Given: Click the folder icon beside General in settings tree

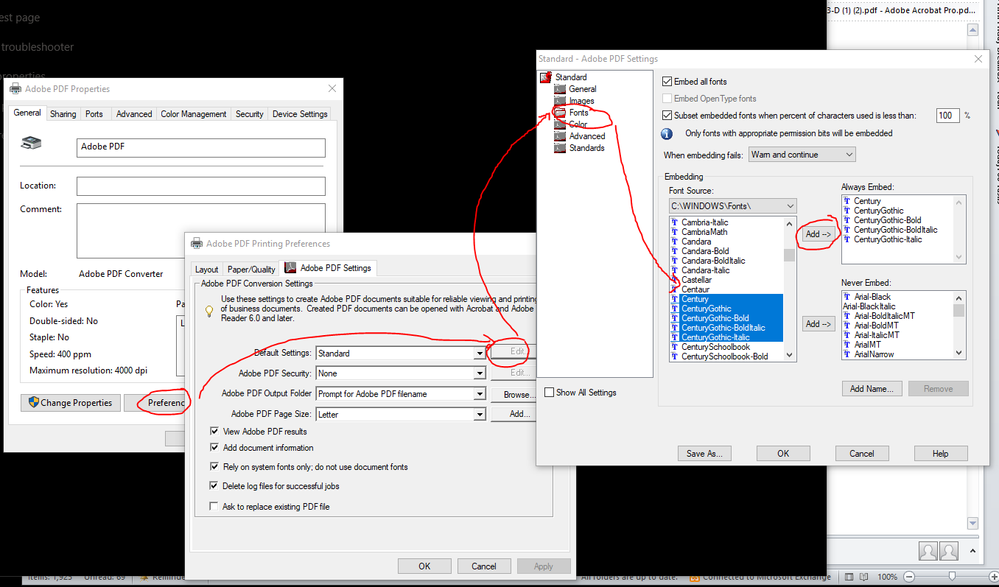Looking at the screenshot, I should coord(560,89).
